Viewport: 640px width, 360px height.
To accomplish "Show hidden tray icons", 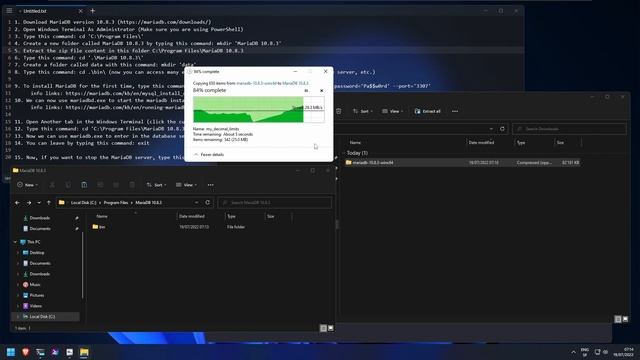I will pyautogui.click(x=573, y=352).
